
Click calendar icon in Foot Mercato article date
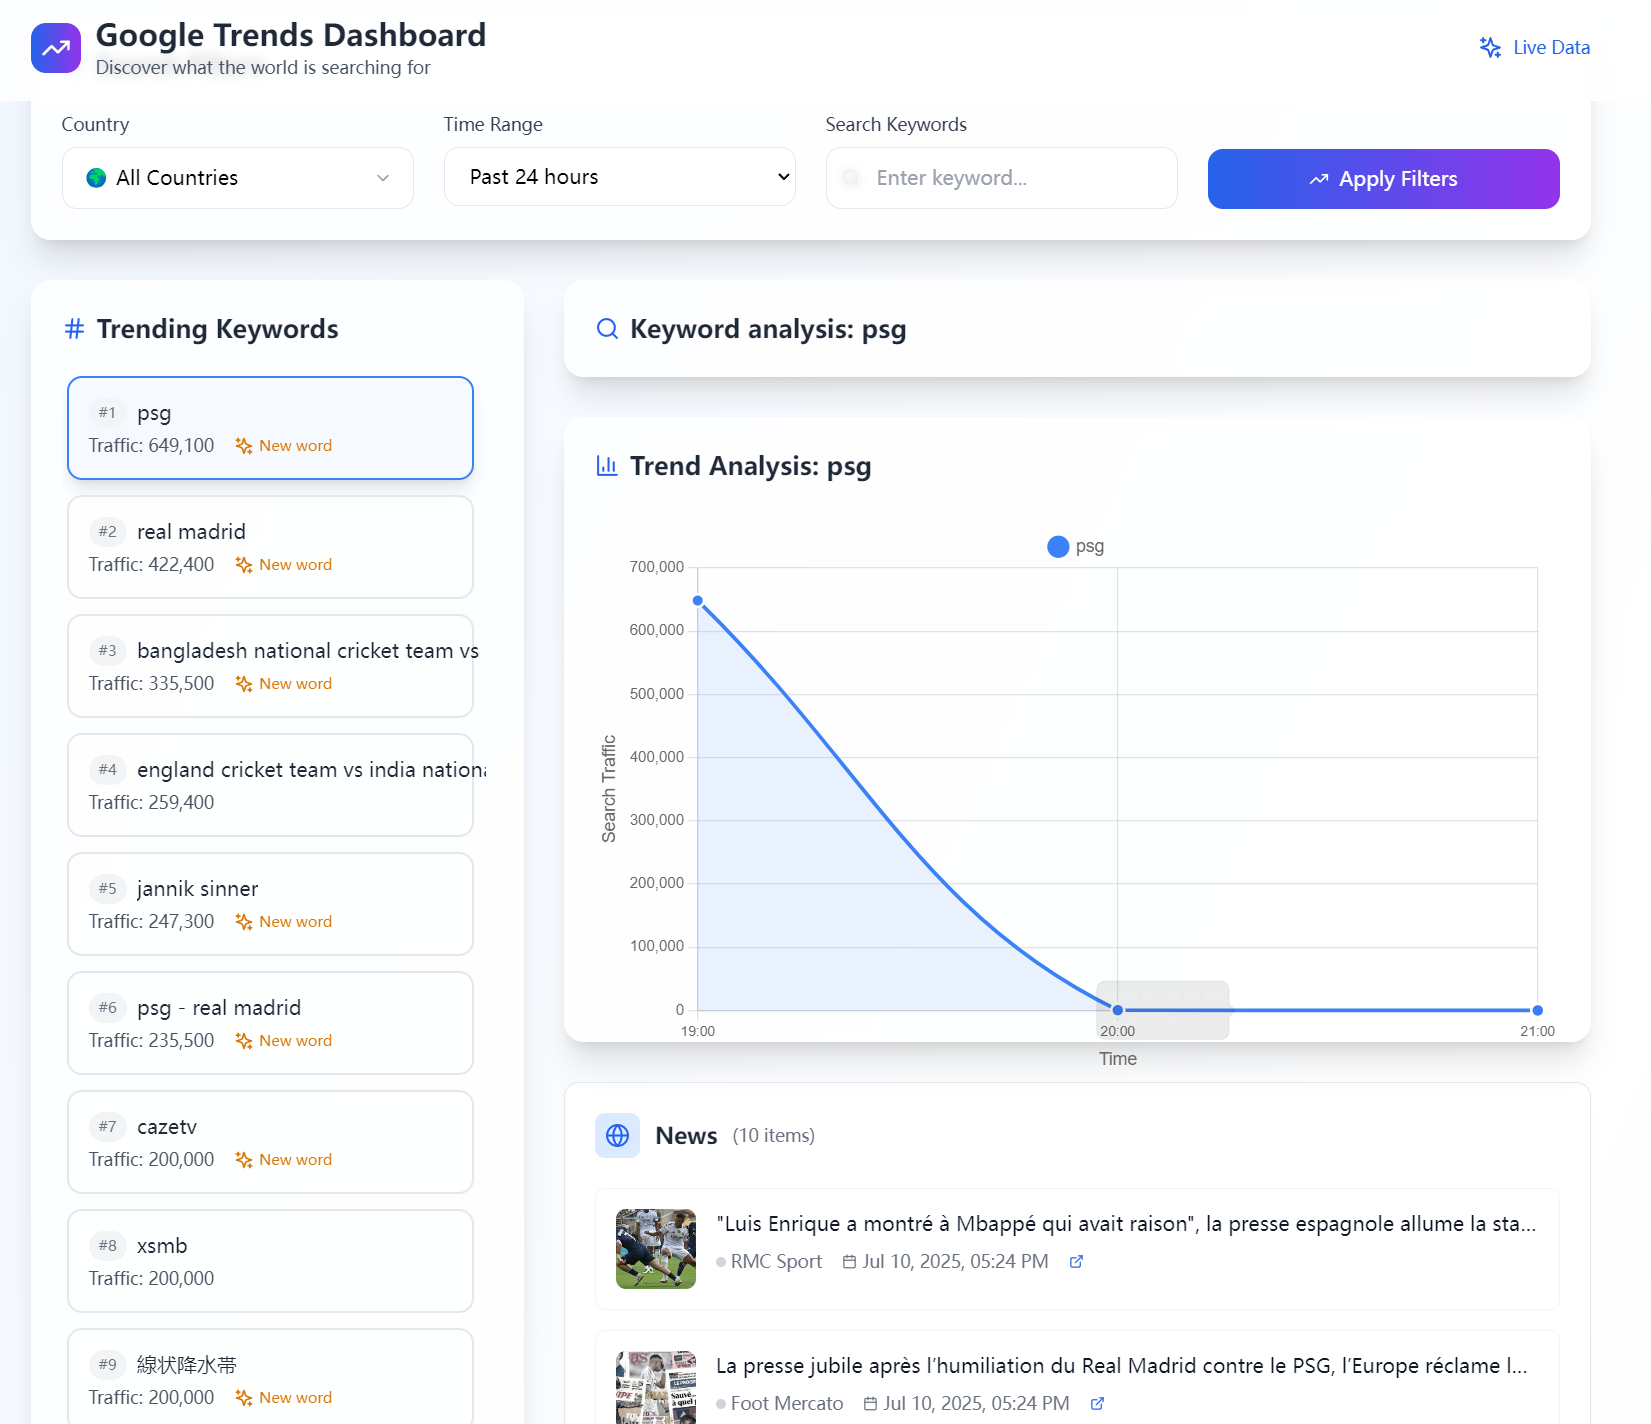[870, 1404]
